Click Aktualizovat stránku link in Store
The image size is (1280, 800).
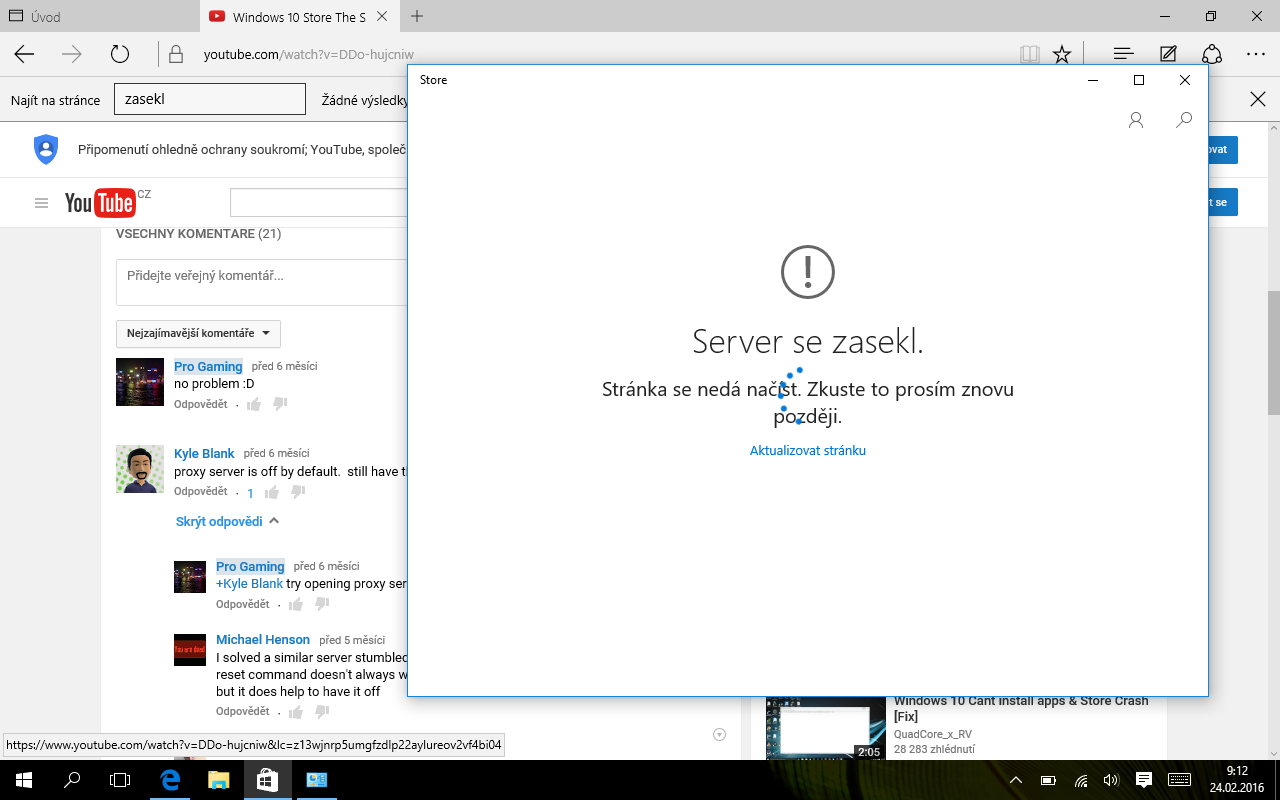[x=808, y=451]
